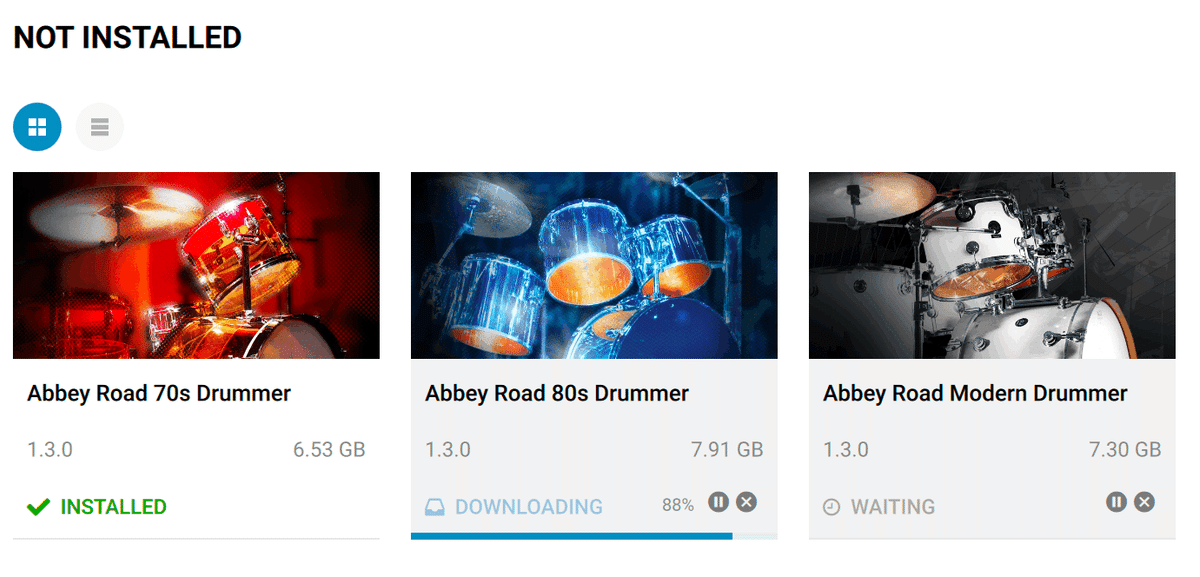Switch to grid view layout
The image size is (1200, 577).
(37, 127)
